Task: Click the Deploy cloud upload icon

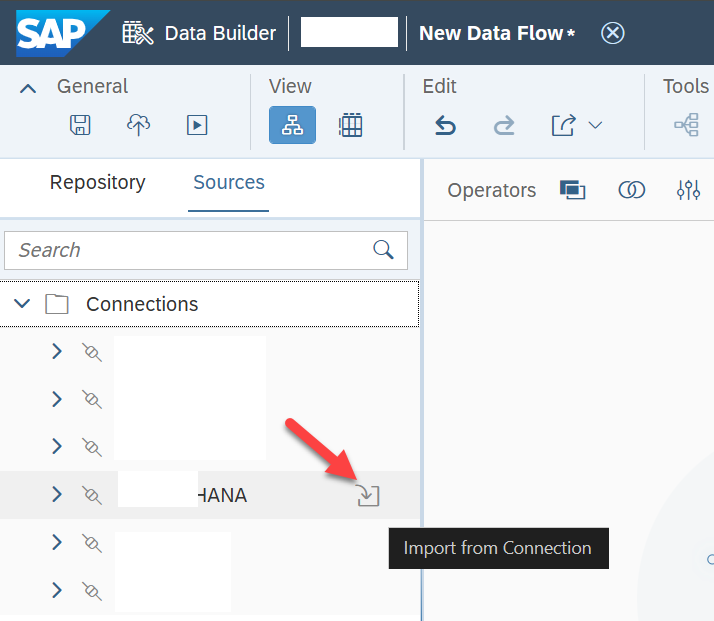Action: [138, 125]
